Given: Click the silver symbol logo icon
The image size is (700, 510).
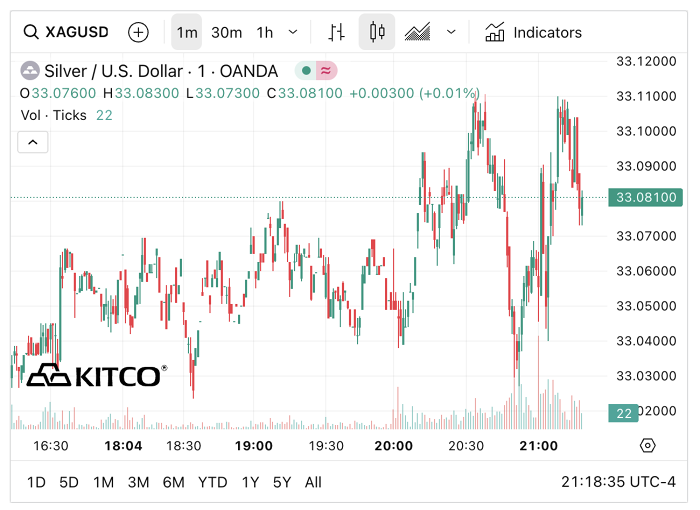Looking at the screenshot, I should point(30,71).
